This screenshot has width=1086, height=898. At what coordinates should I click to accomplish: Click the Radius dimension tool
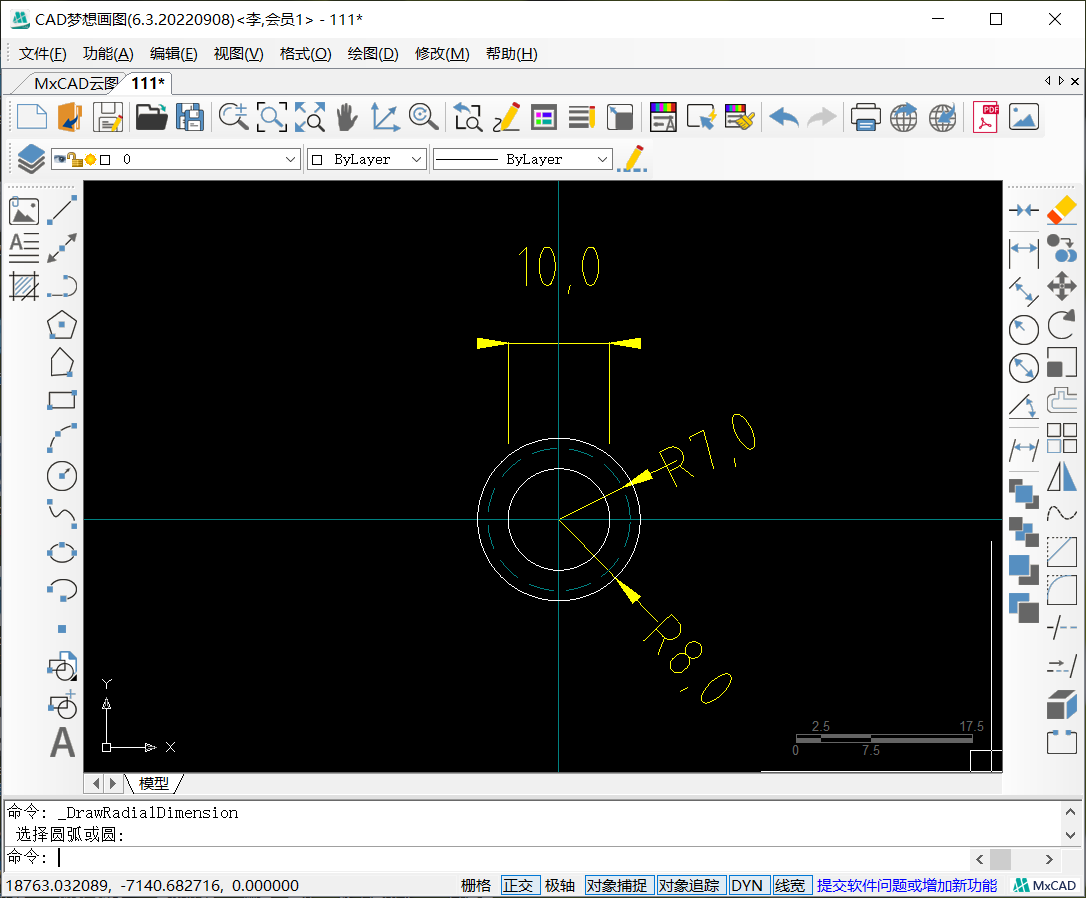pos(1024,330)
